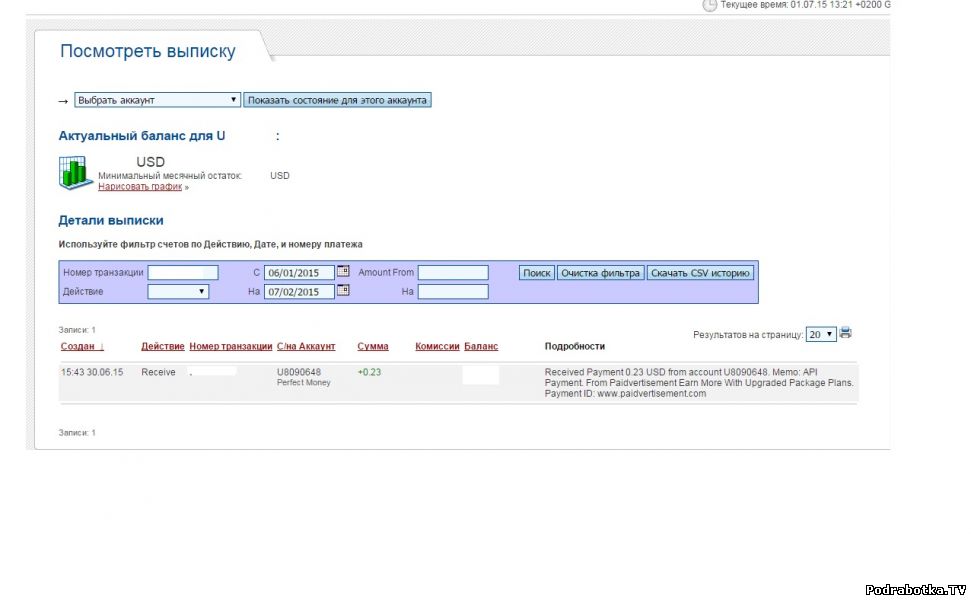Click the 'Поиск' search button
971x600 pixels.
click(537, 273)
